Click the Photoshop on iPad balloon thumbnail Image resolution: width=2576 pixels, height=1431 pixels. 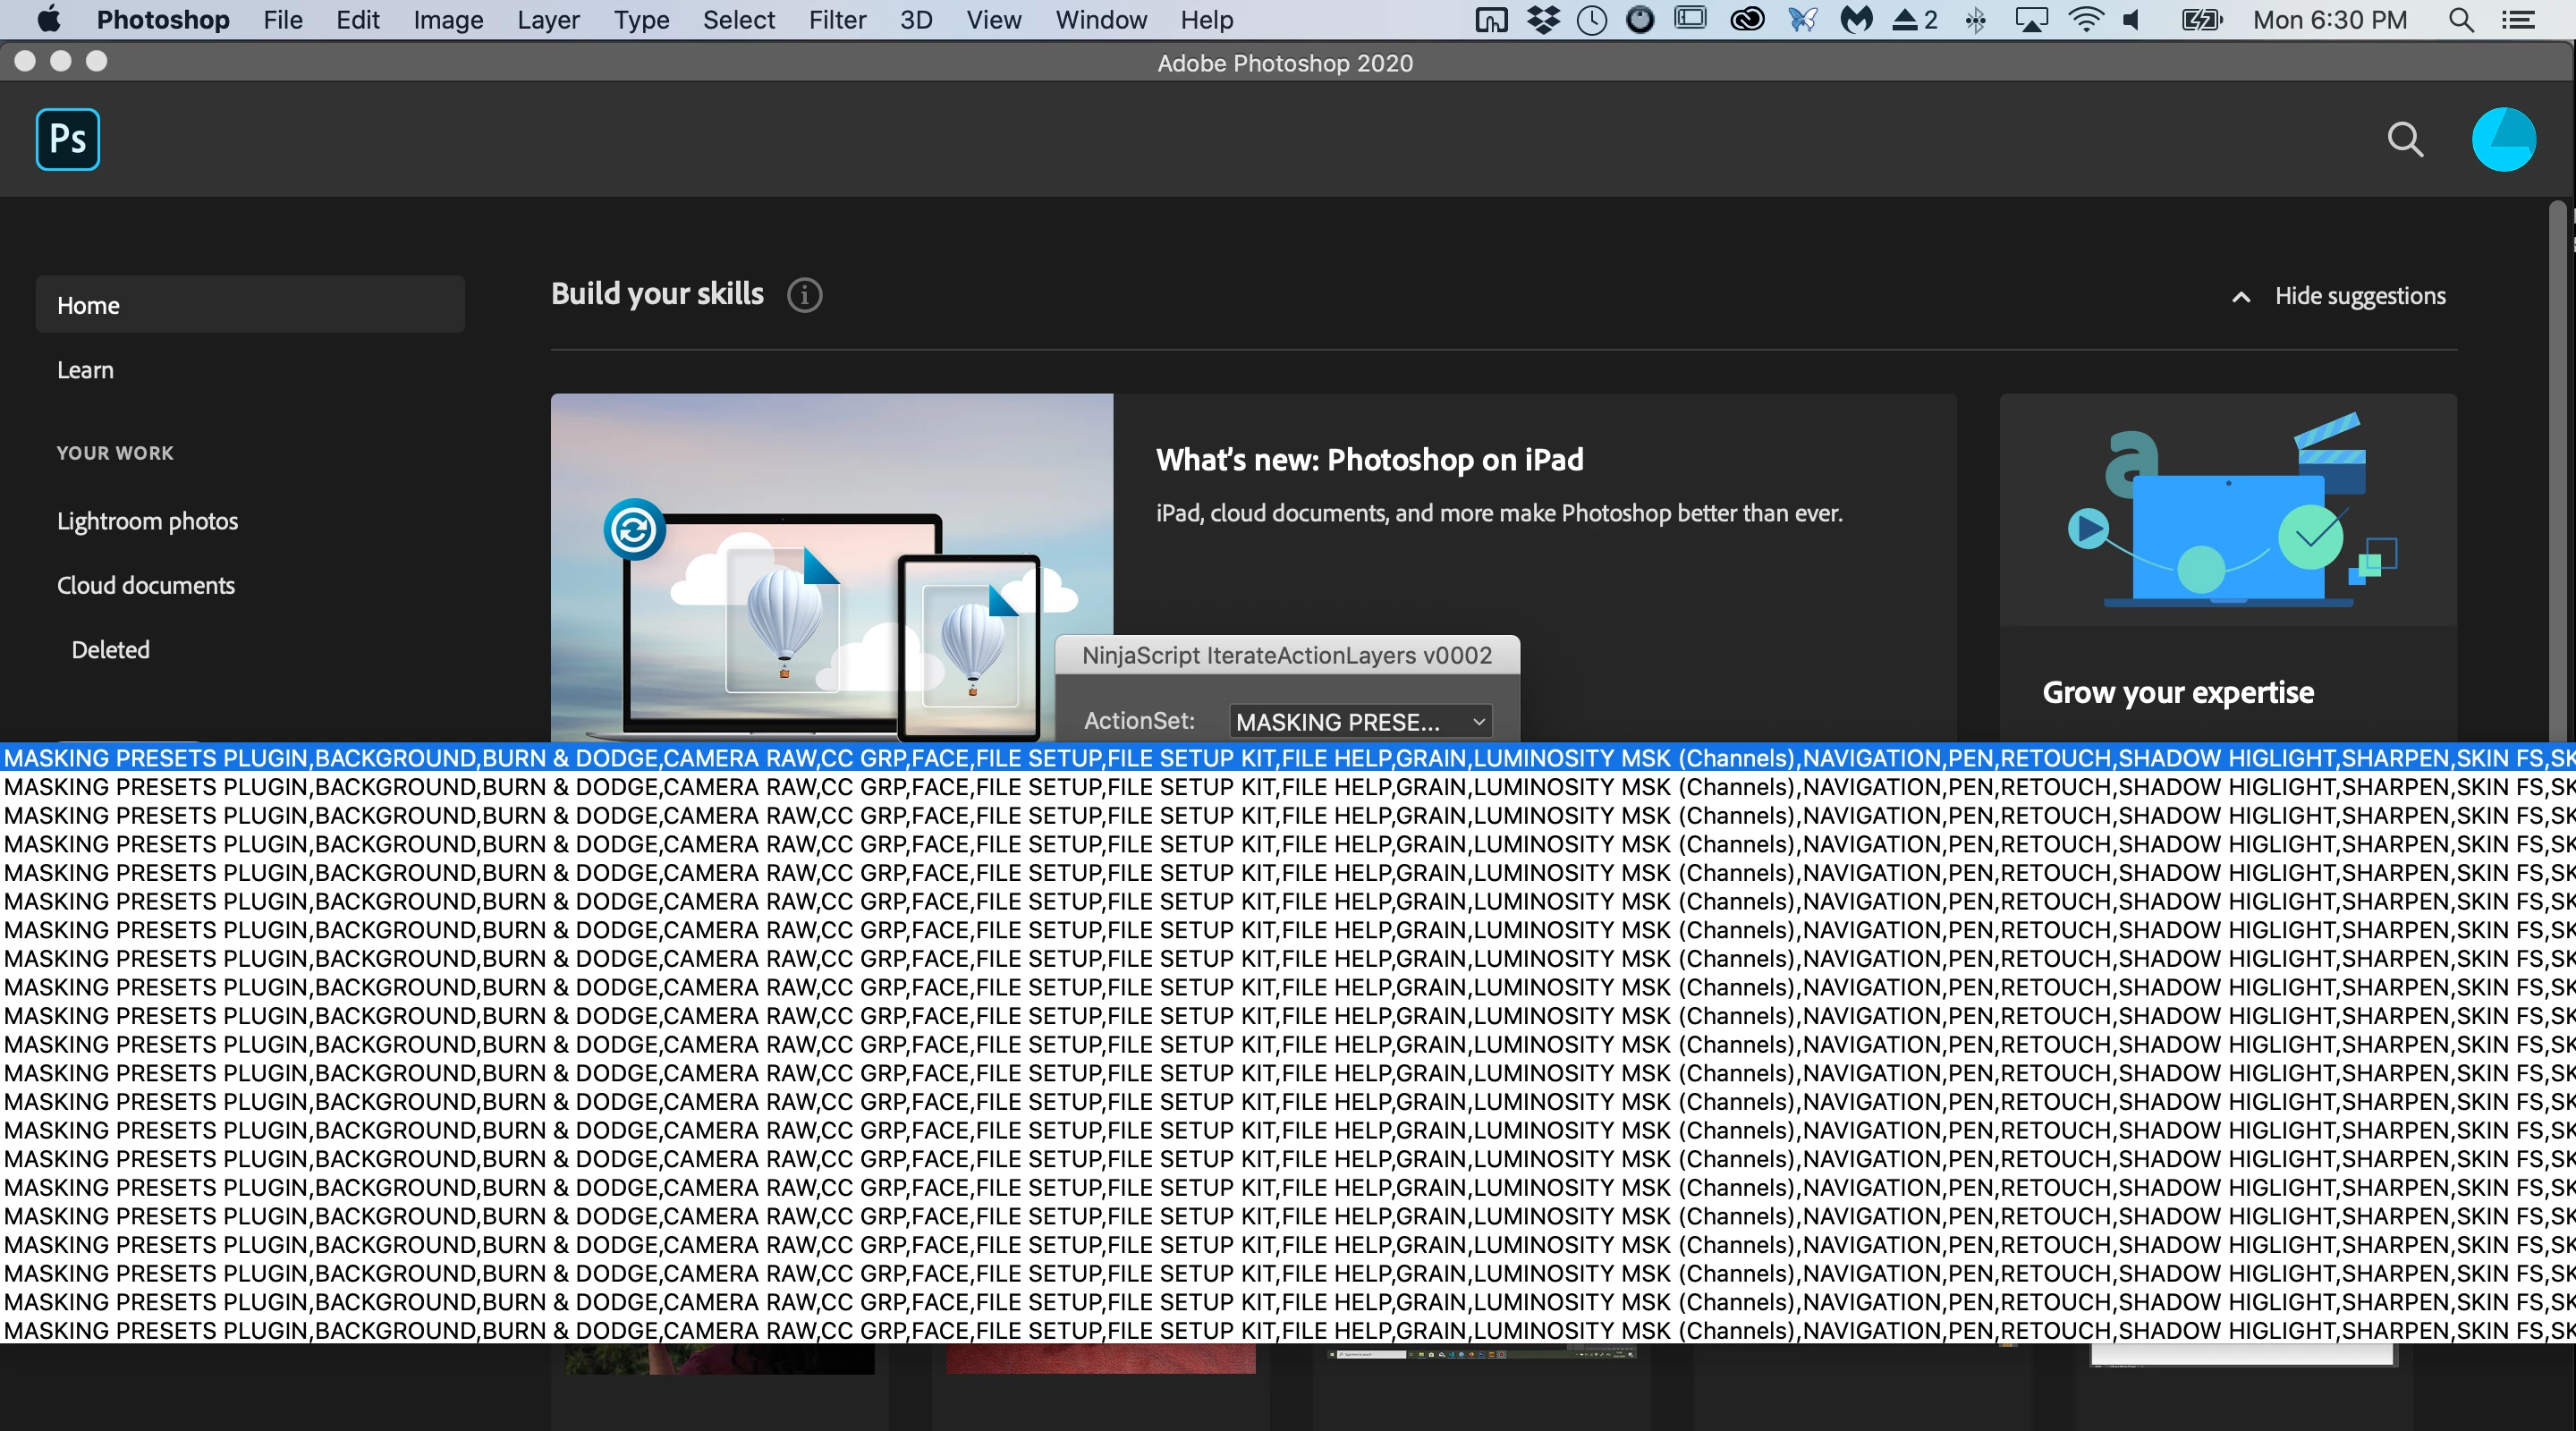pos(830,566)
